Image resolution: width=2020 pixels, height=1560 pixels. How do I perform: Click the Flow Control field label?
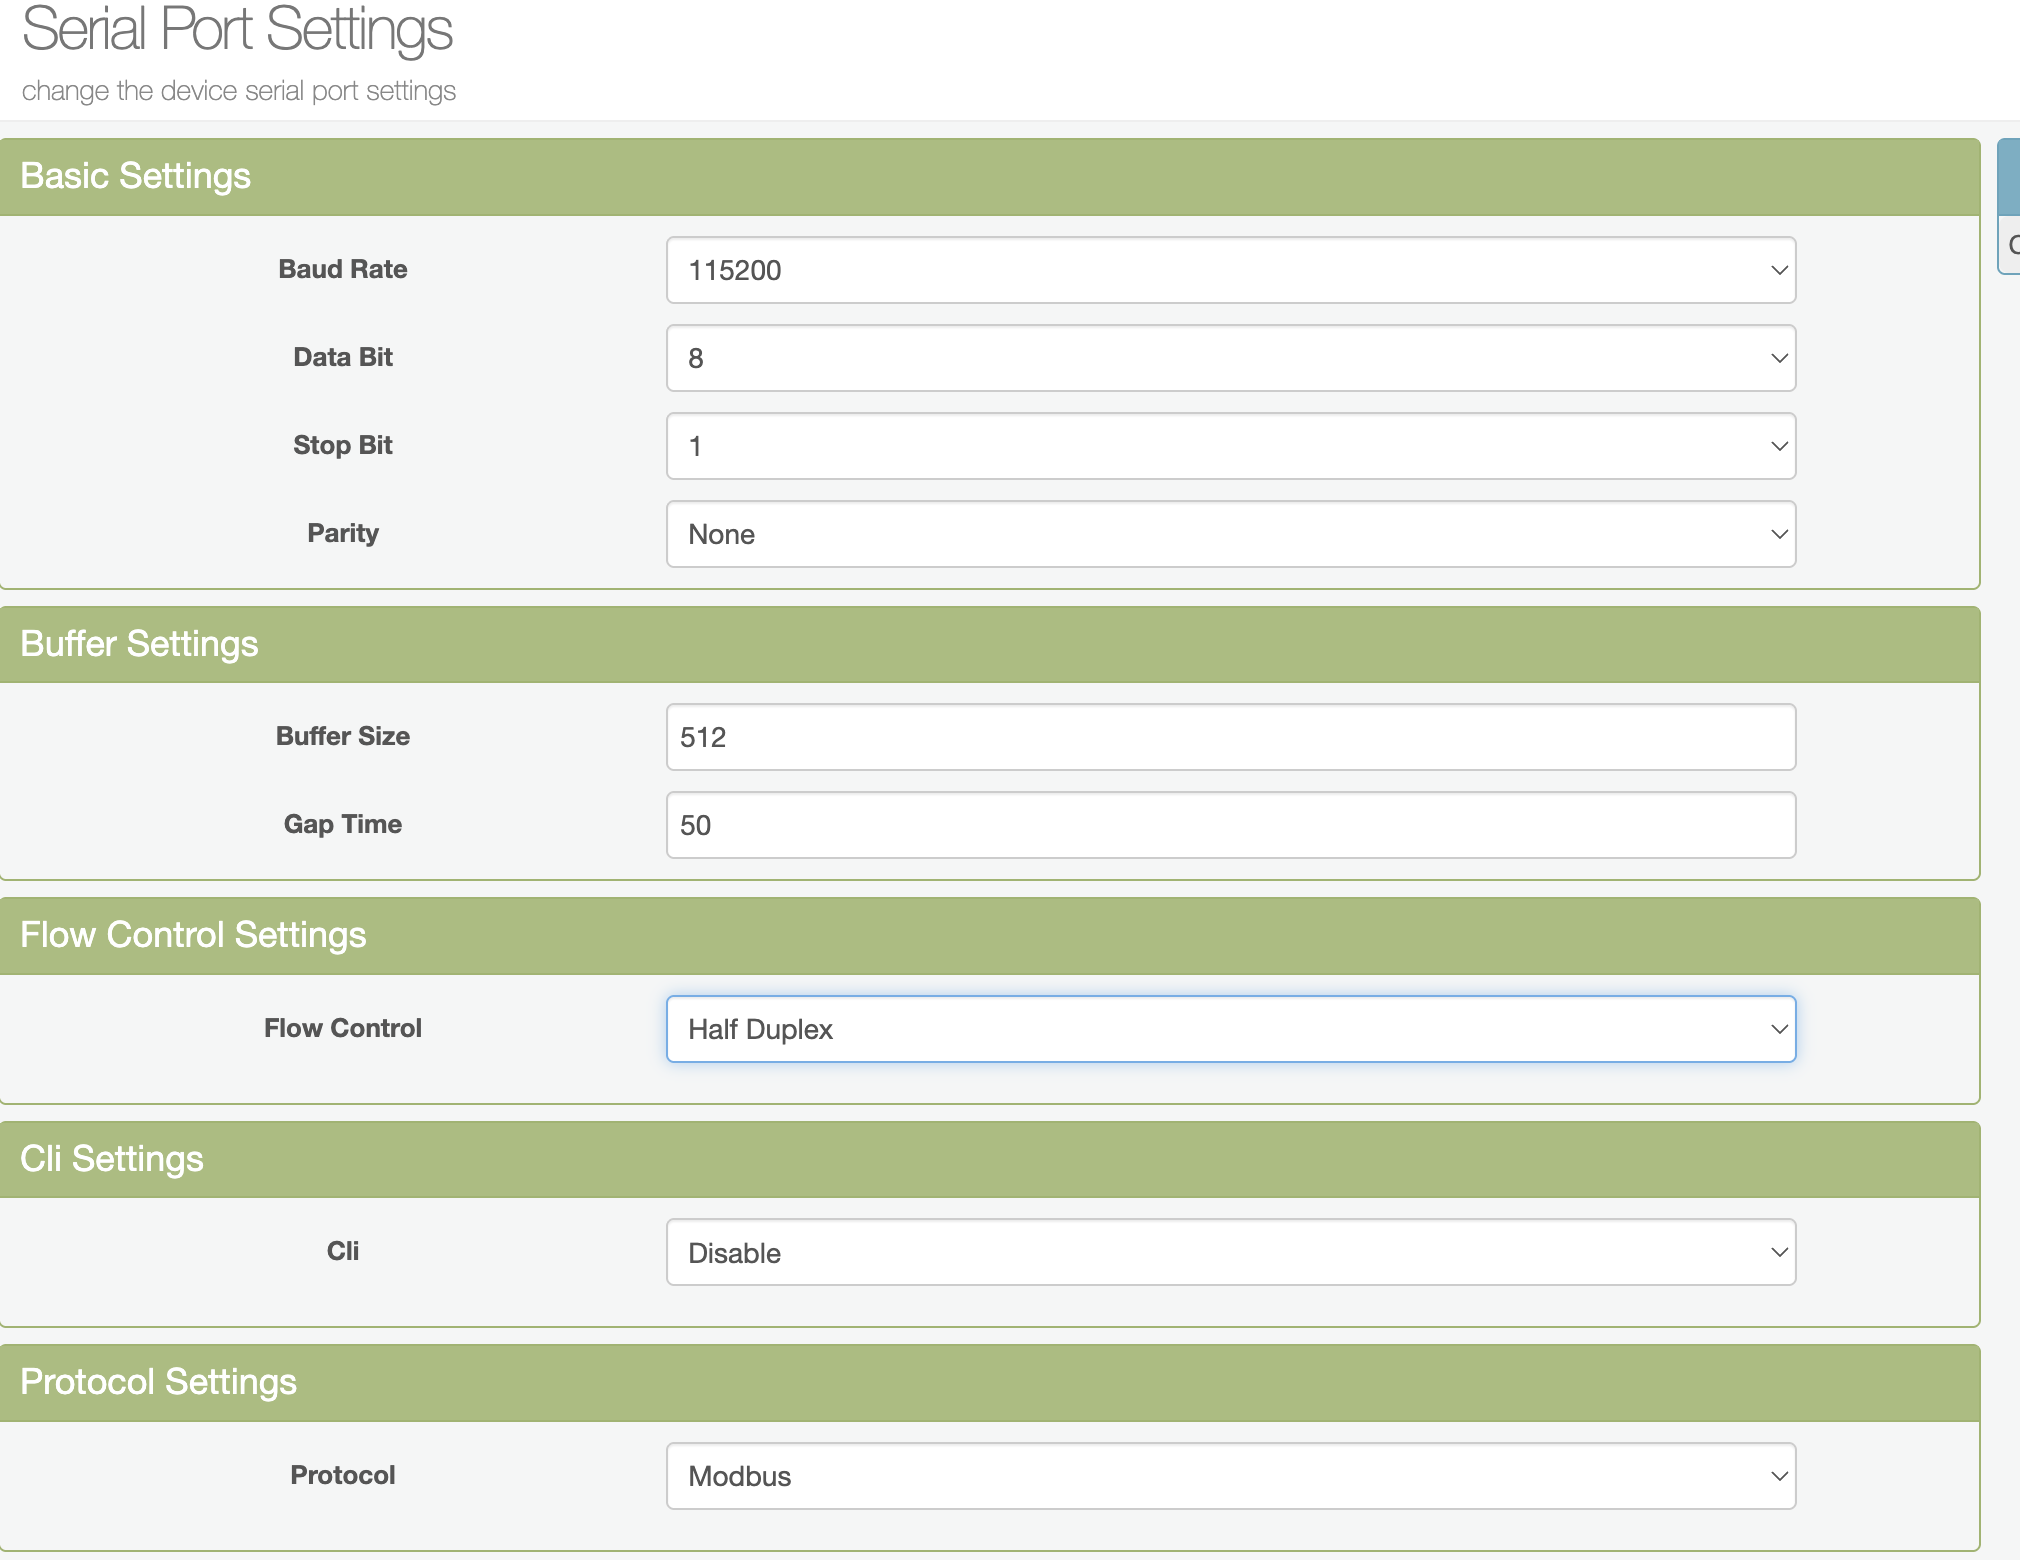(x=342, y=1028)
